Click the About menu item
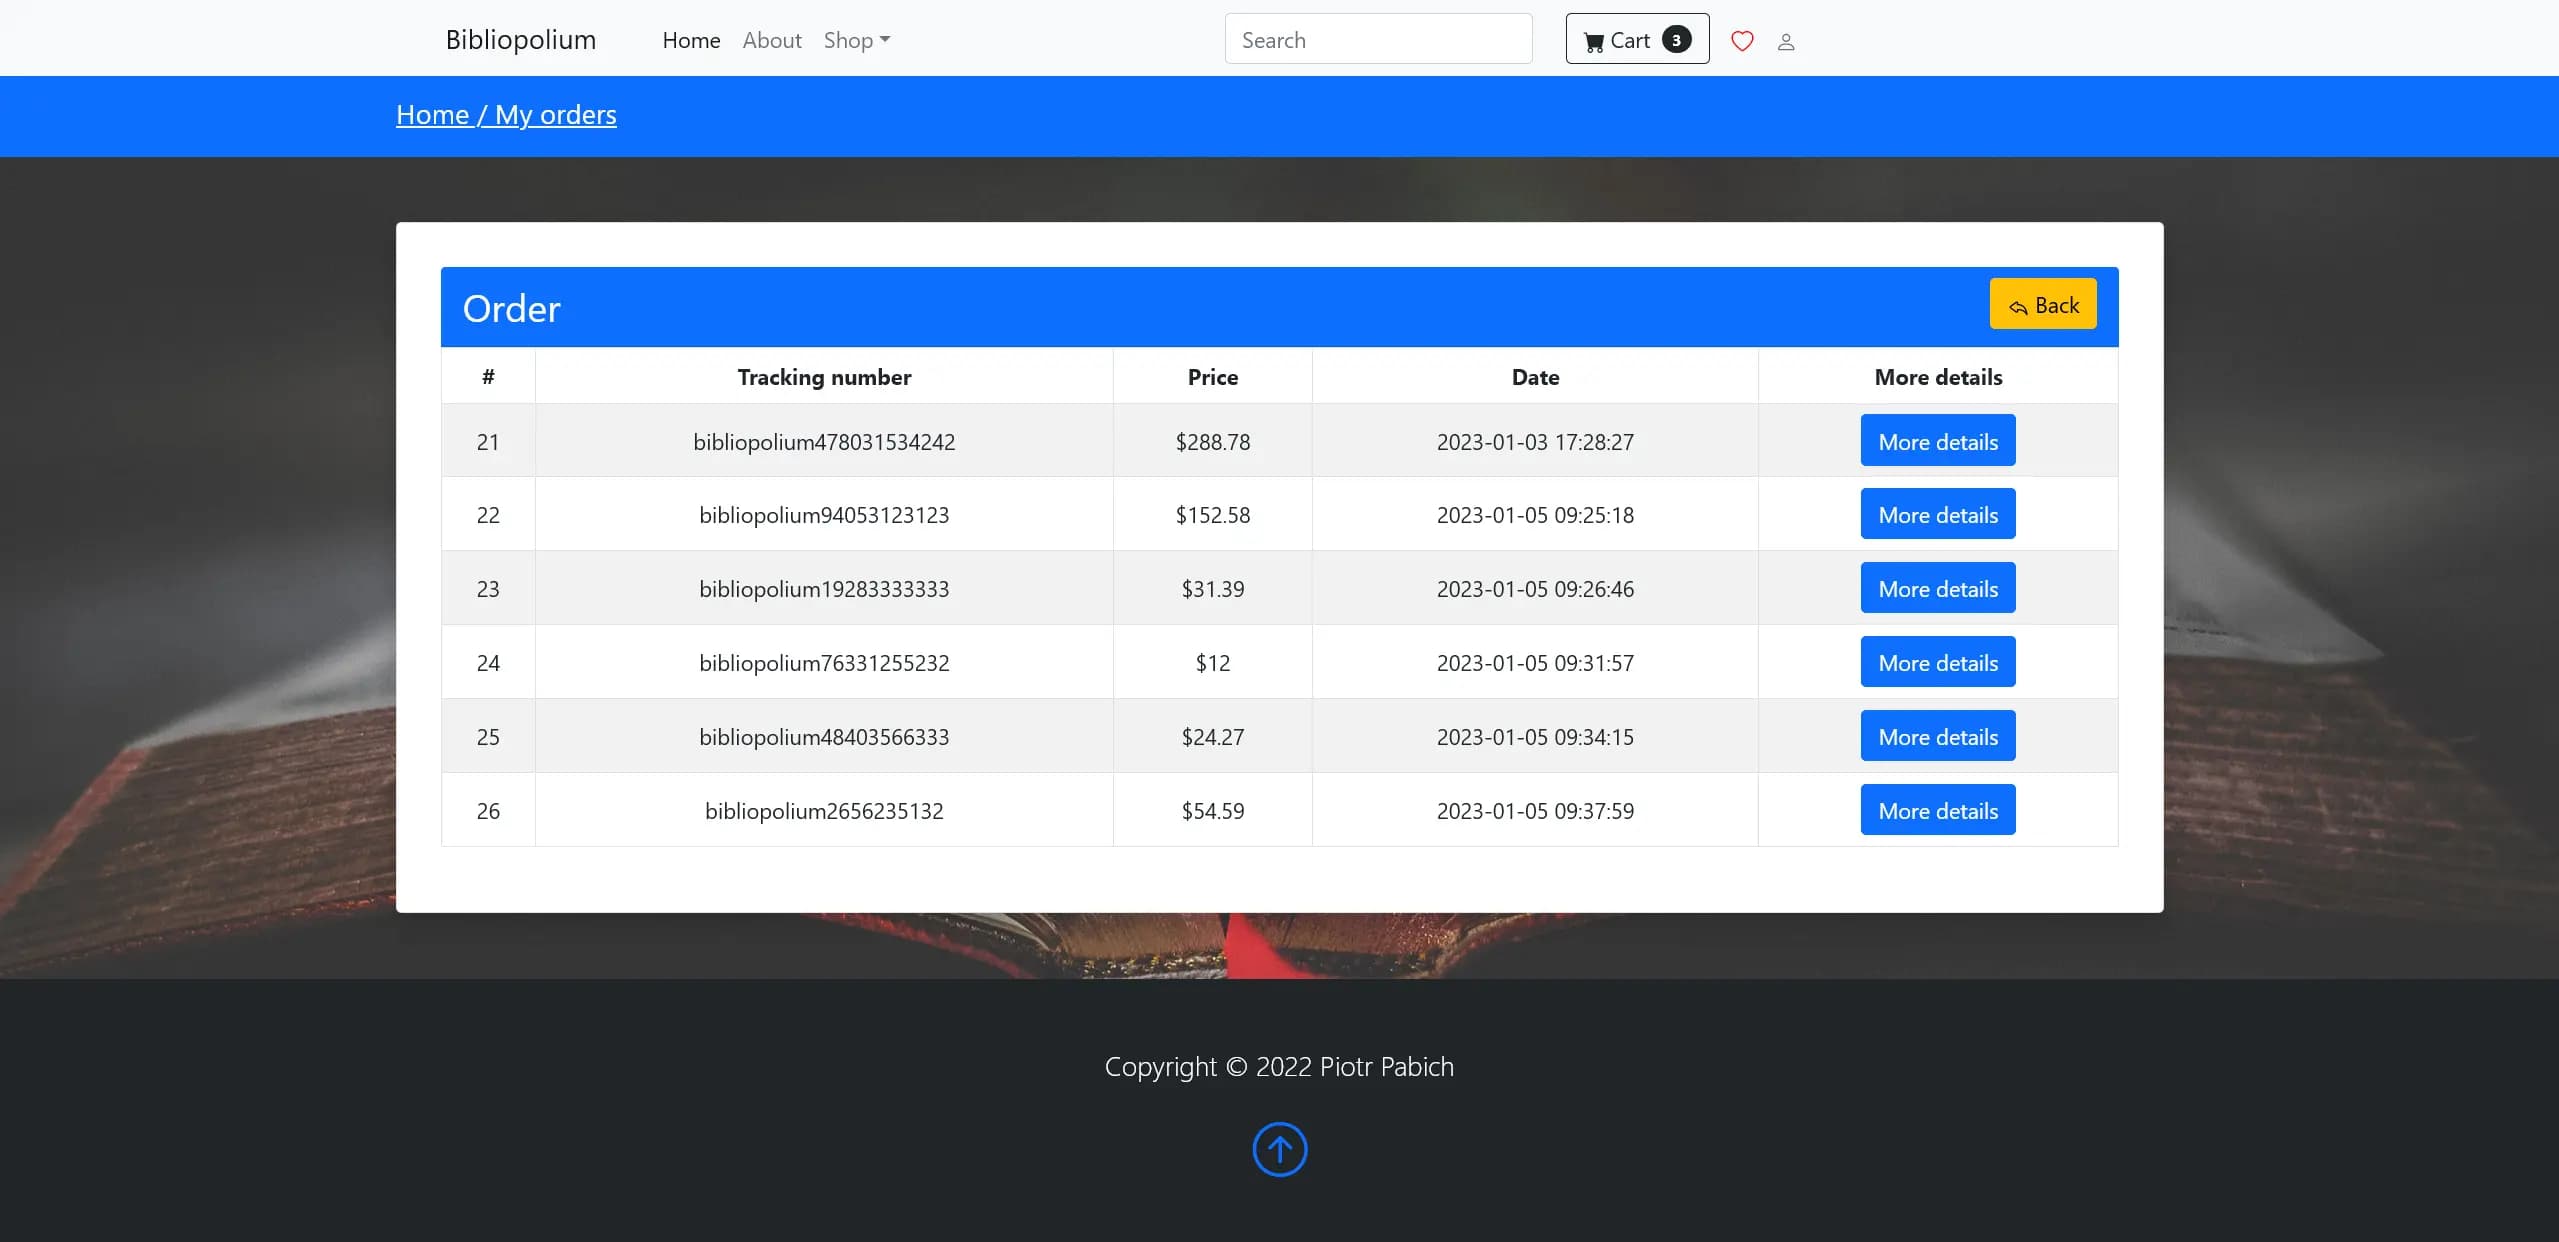Screen dimensions: 2559x1242 point(772,38)
